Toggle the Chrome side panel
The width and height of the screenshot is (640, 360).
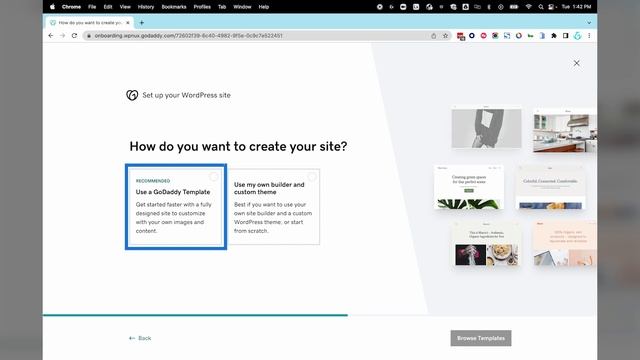click(566, 36)
